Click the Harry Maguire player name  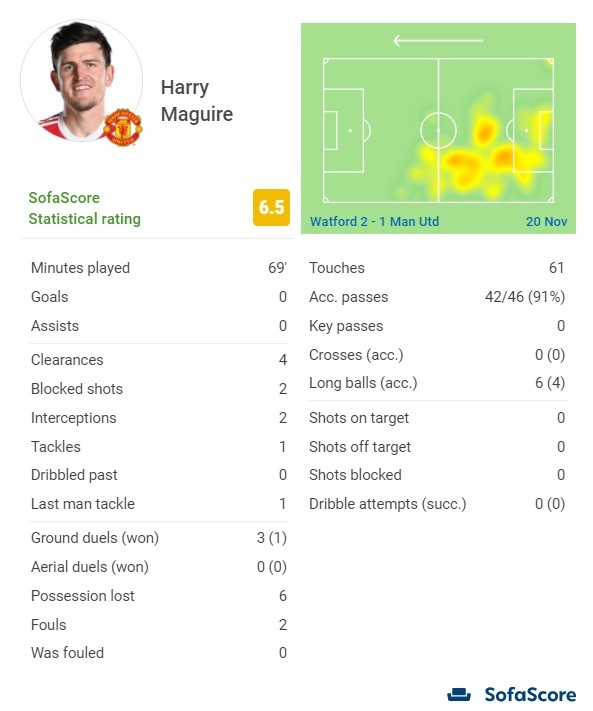pos(197,101)
